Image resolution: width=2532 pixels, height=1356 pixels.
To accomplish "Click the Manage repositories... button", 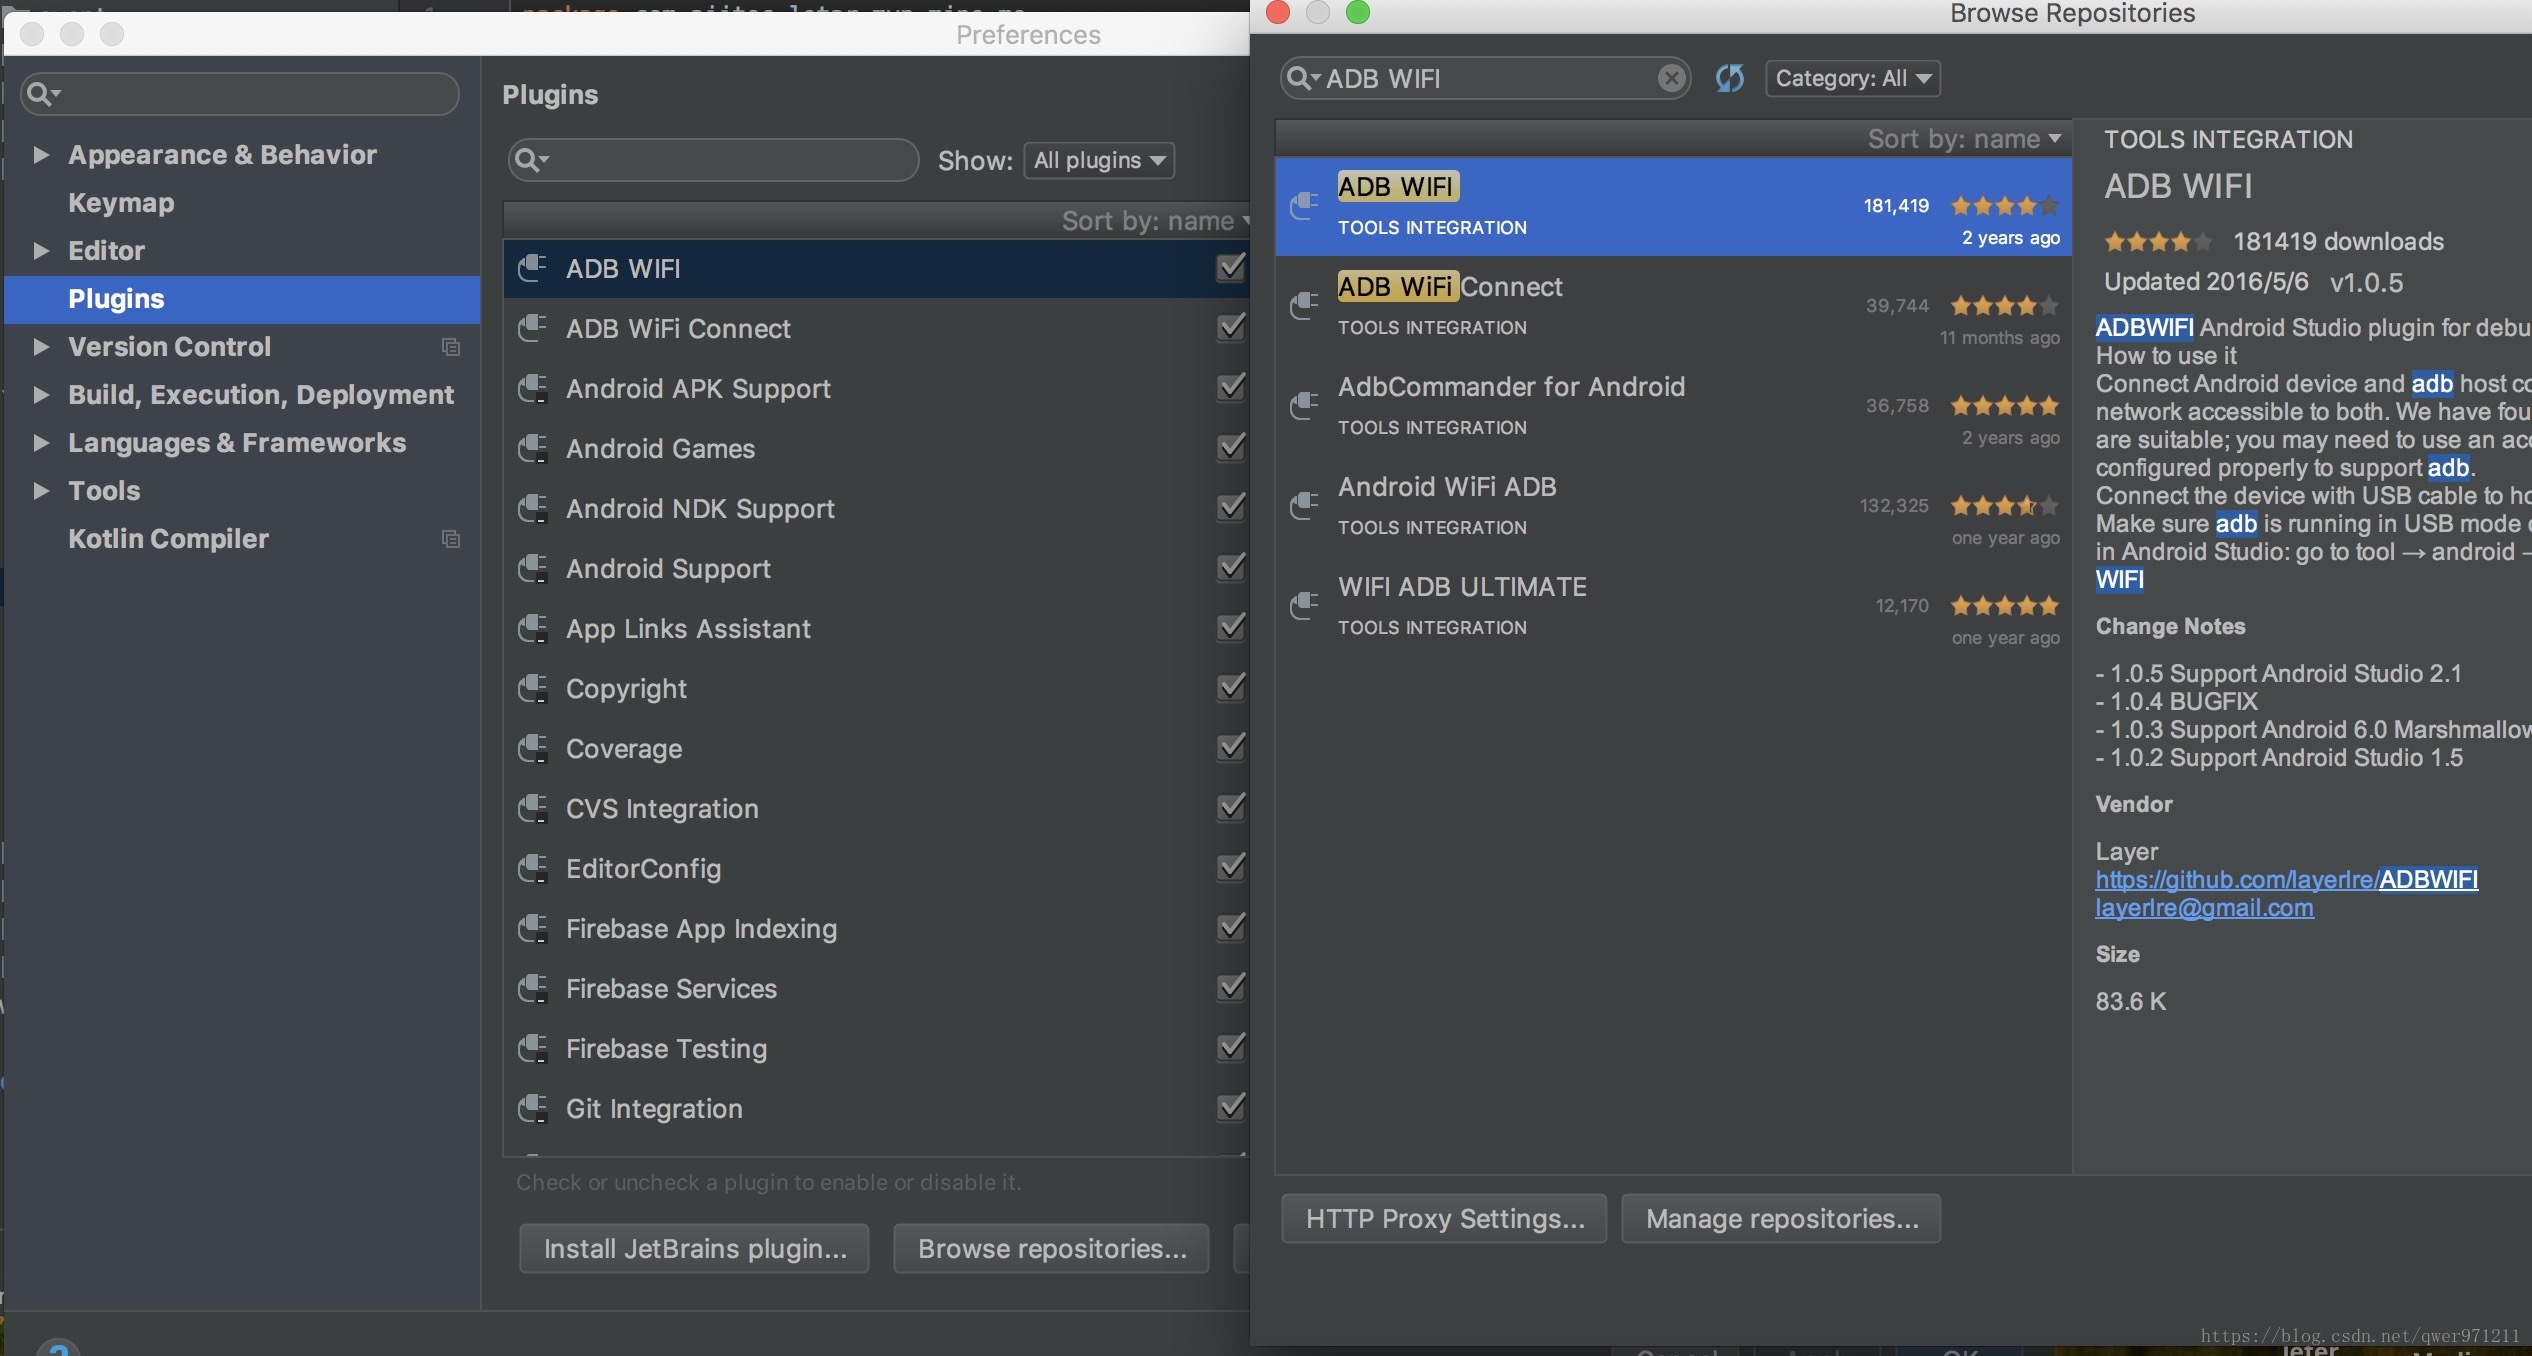I will click(1782, 1218).
